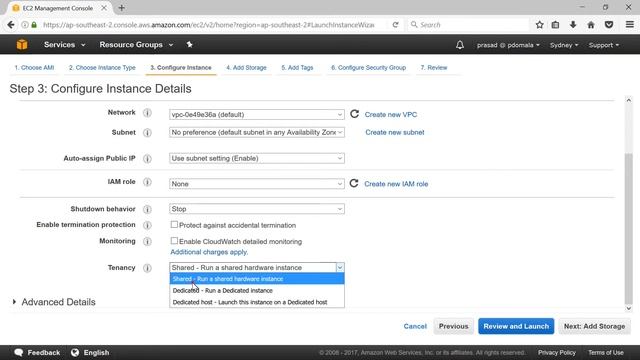This screenshot has width=640, height=360.
Task: Click the Feedback speech bubble icon
Action: pos(18,352)
